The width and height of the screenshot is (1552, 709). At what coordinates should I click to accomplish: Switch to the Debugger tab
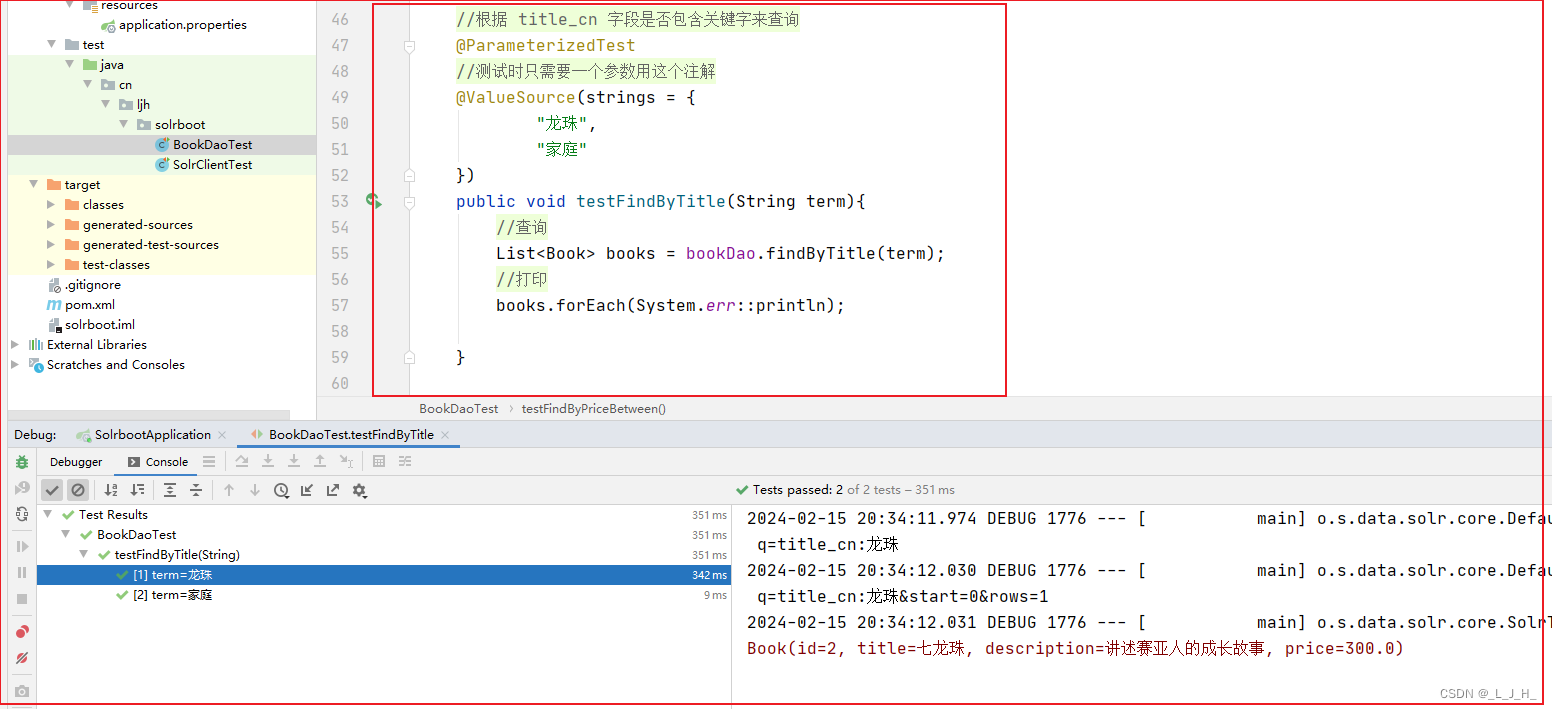point(76,461)
